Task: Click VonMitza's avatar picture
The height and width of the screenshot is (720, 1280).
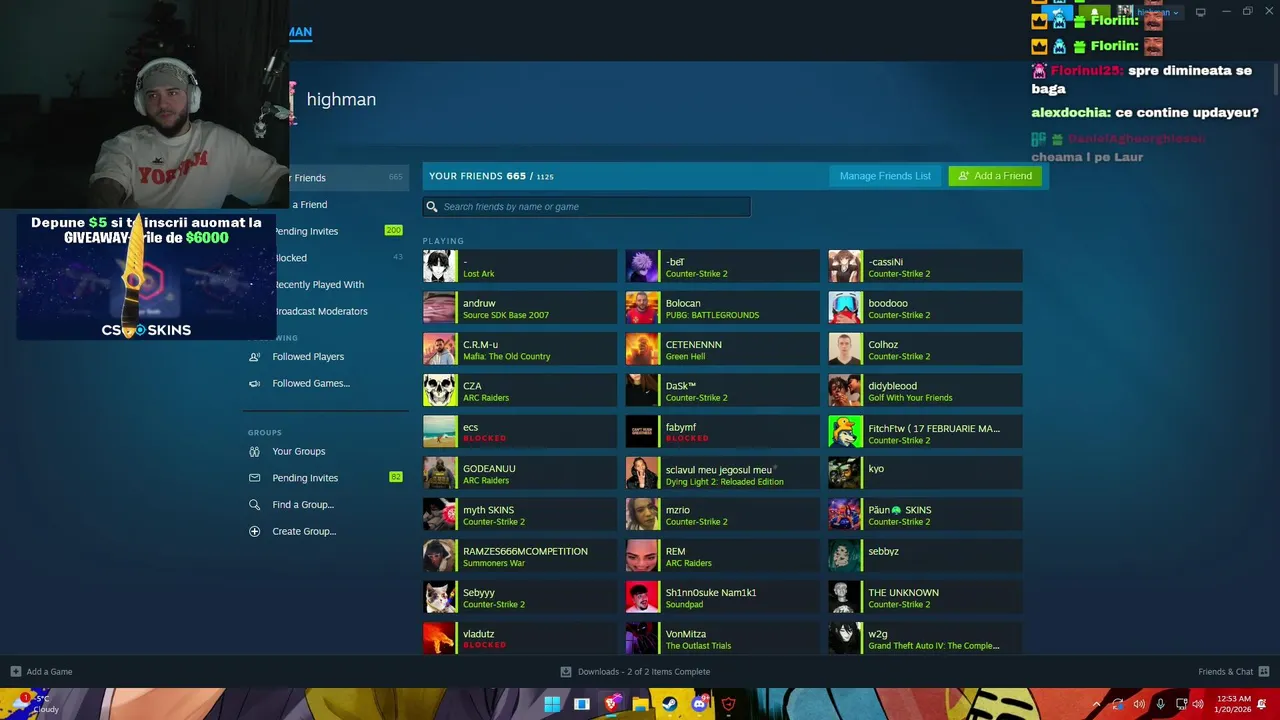Action: (x=642, y=638)
